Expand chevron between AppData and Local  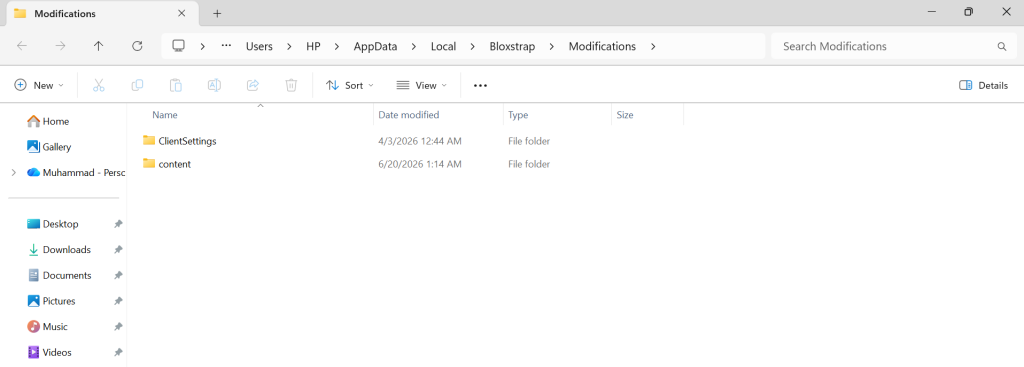[413, 46]
